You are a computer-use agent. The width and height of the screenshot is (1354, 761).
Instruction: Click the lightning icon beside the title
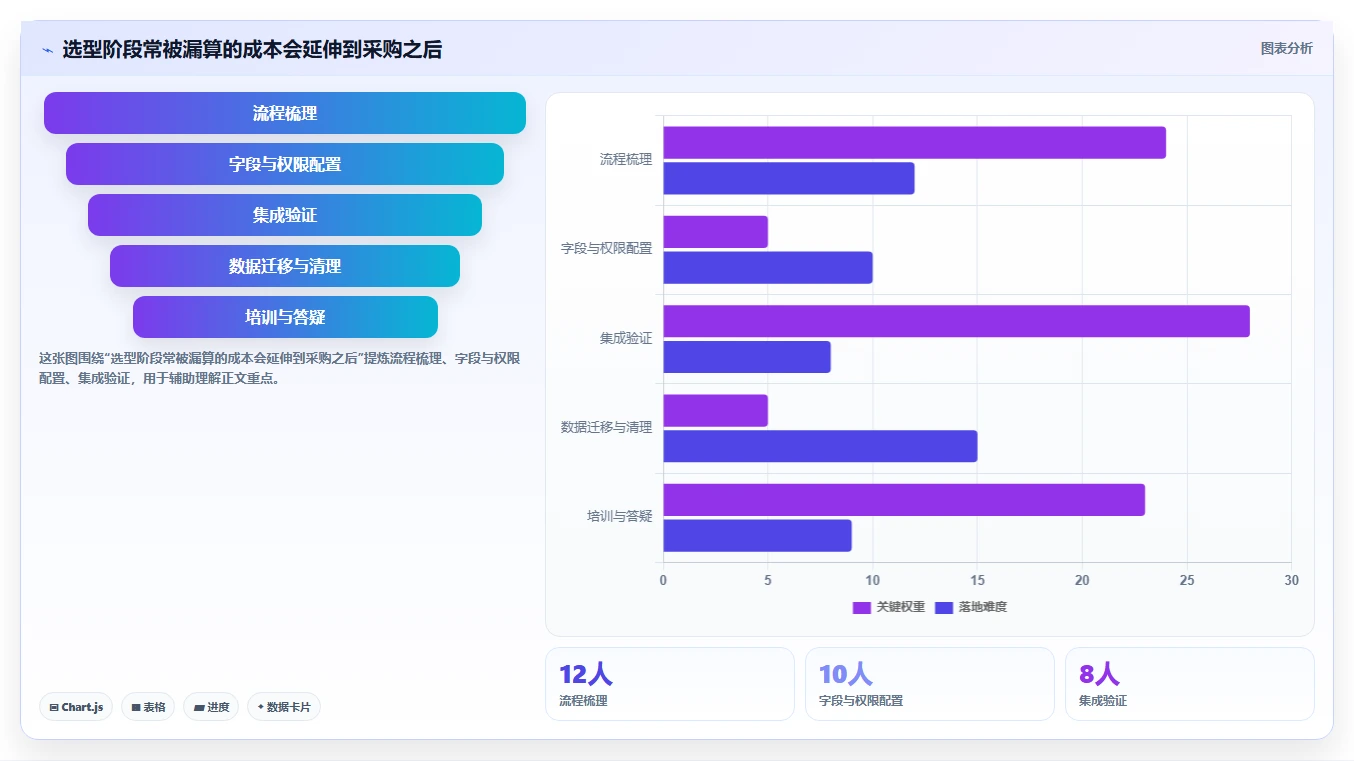click(x=48, y=50)
